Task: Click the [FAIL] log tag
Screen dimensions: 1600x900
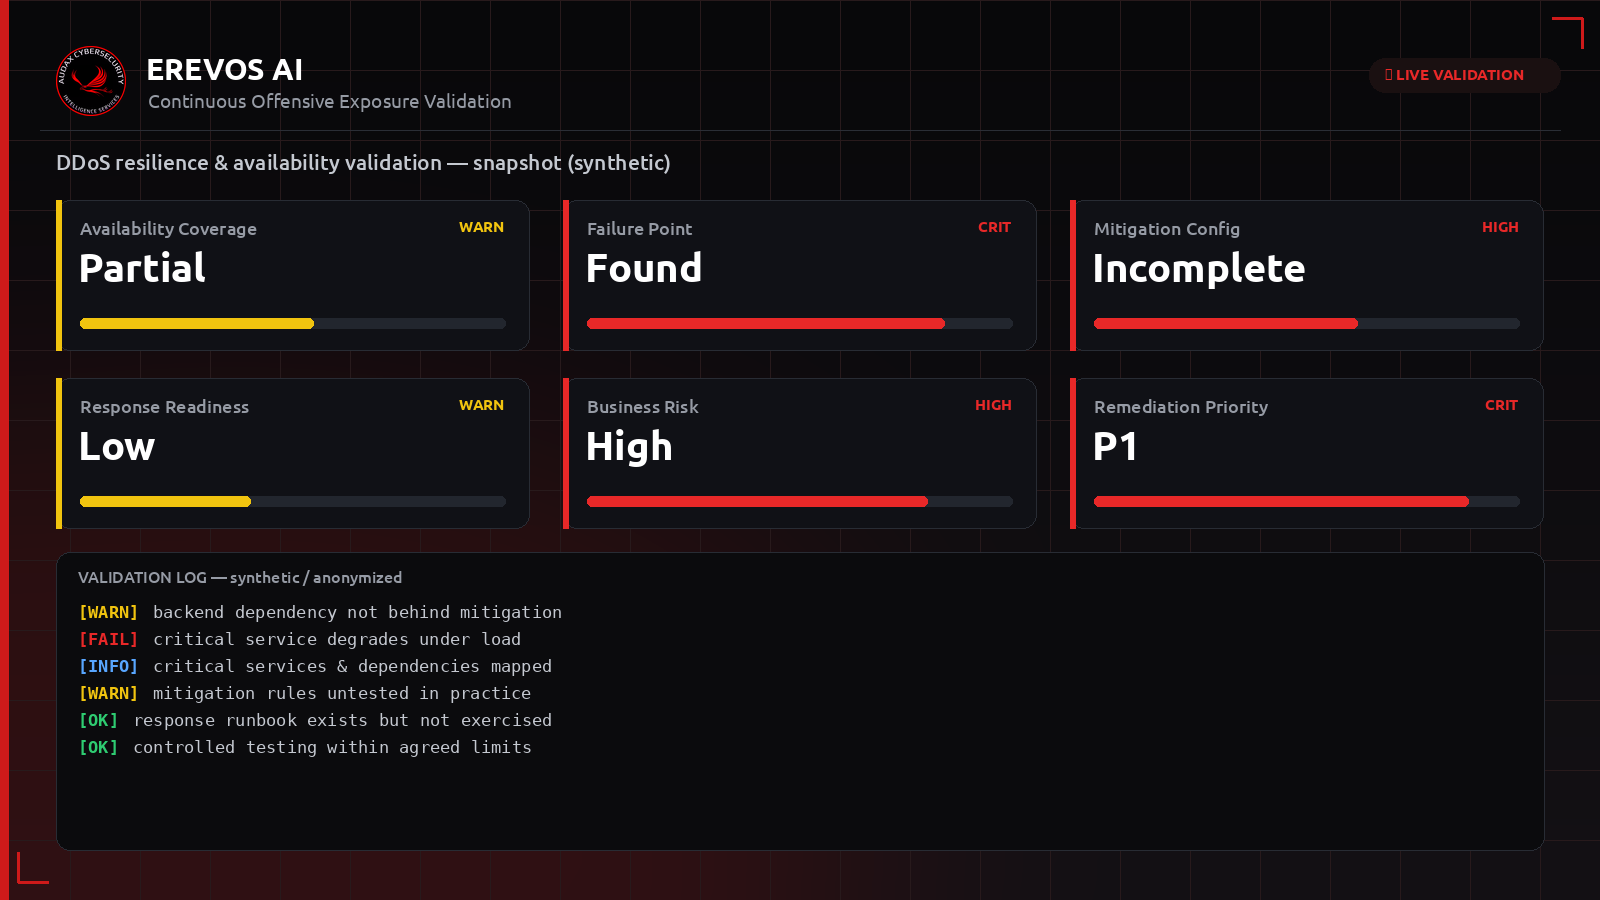Action: tap(108, 639)
